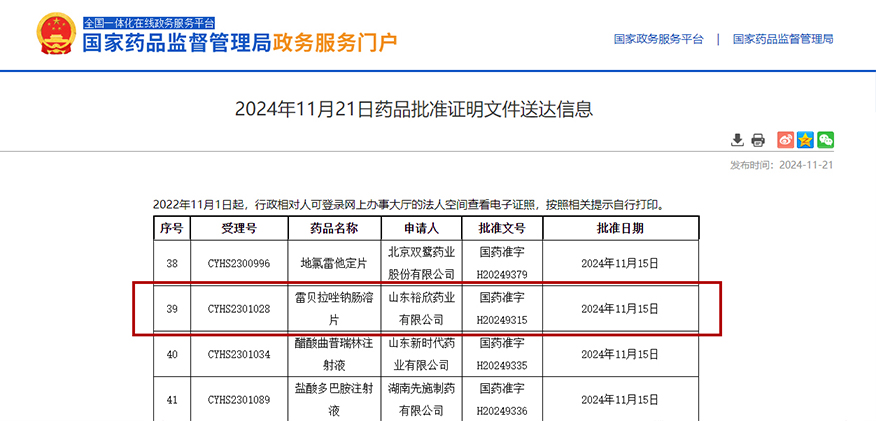Open the 国家政务服务平台 link
This screenshot has width=876, height=421.
(x=659, y=39)
